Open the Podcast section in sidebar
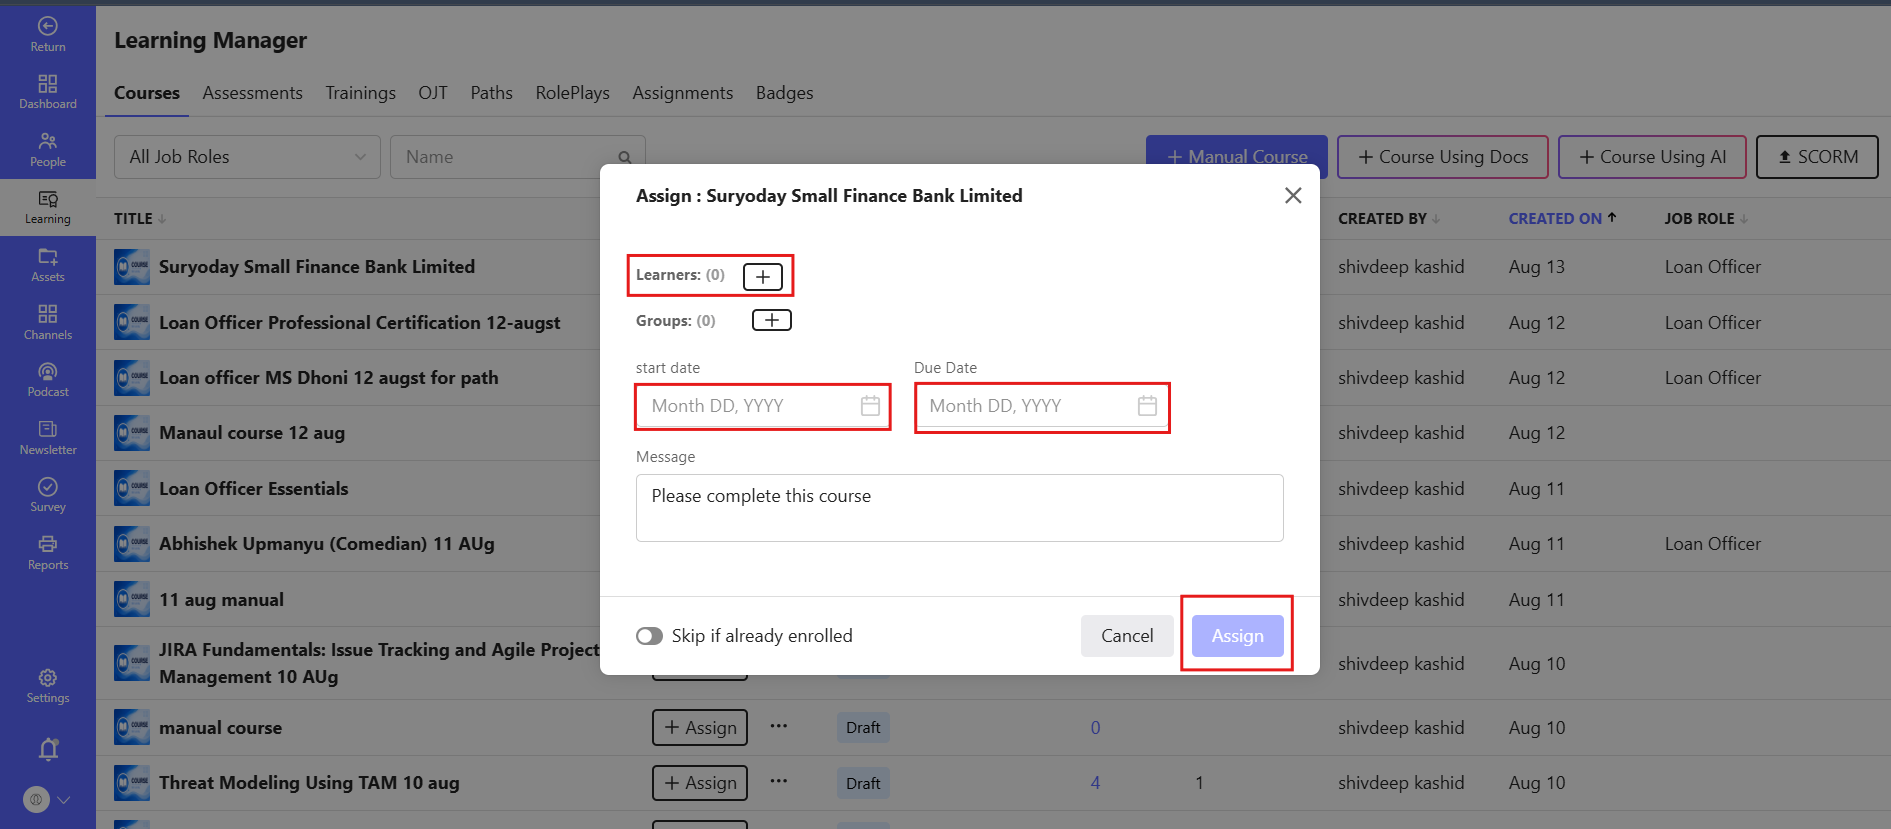The height and width of the screenshot is (829, 1891). pyautogui.click(x=48, y=380)
